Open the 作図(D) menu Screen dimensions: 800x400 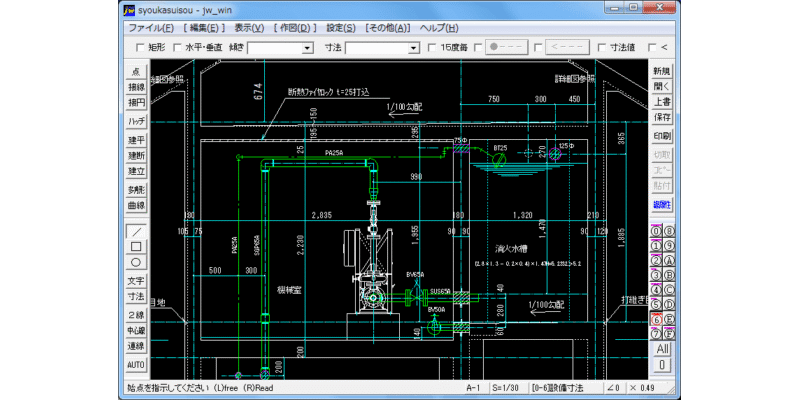[295, 28]
